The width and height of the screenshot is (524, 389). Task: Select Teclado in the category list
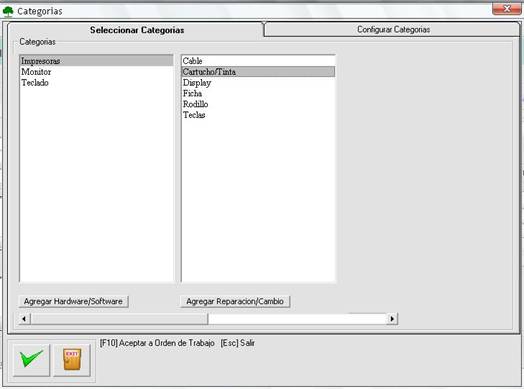pos(96,83)
